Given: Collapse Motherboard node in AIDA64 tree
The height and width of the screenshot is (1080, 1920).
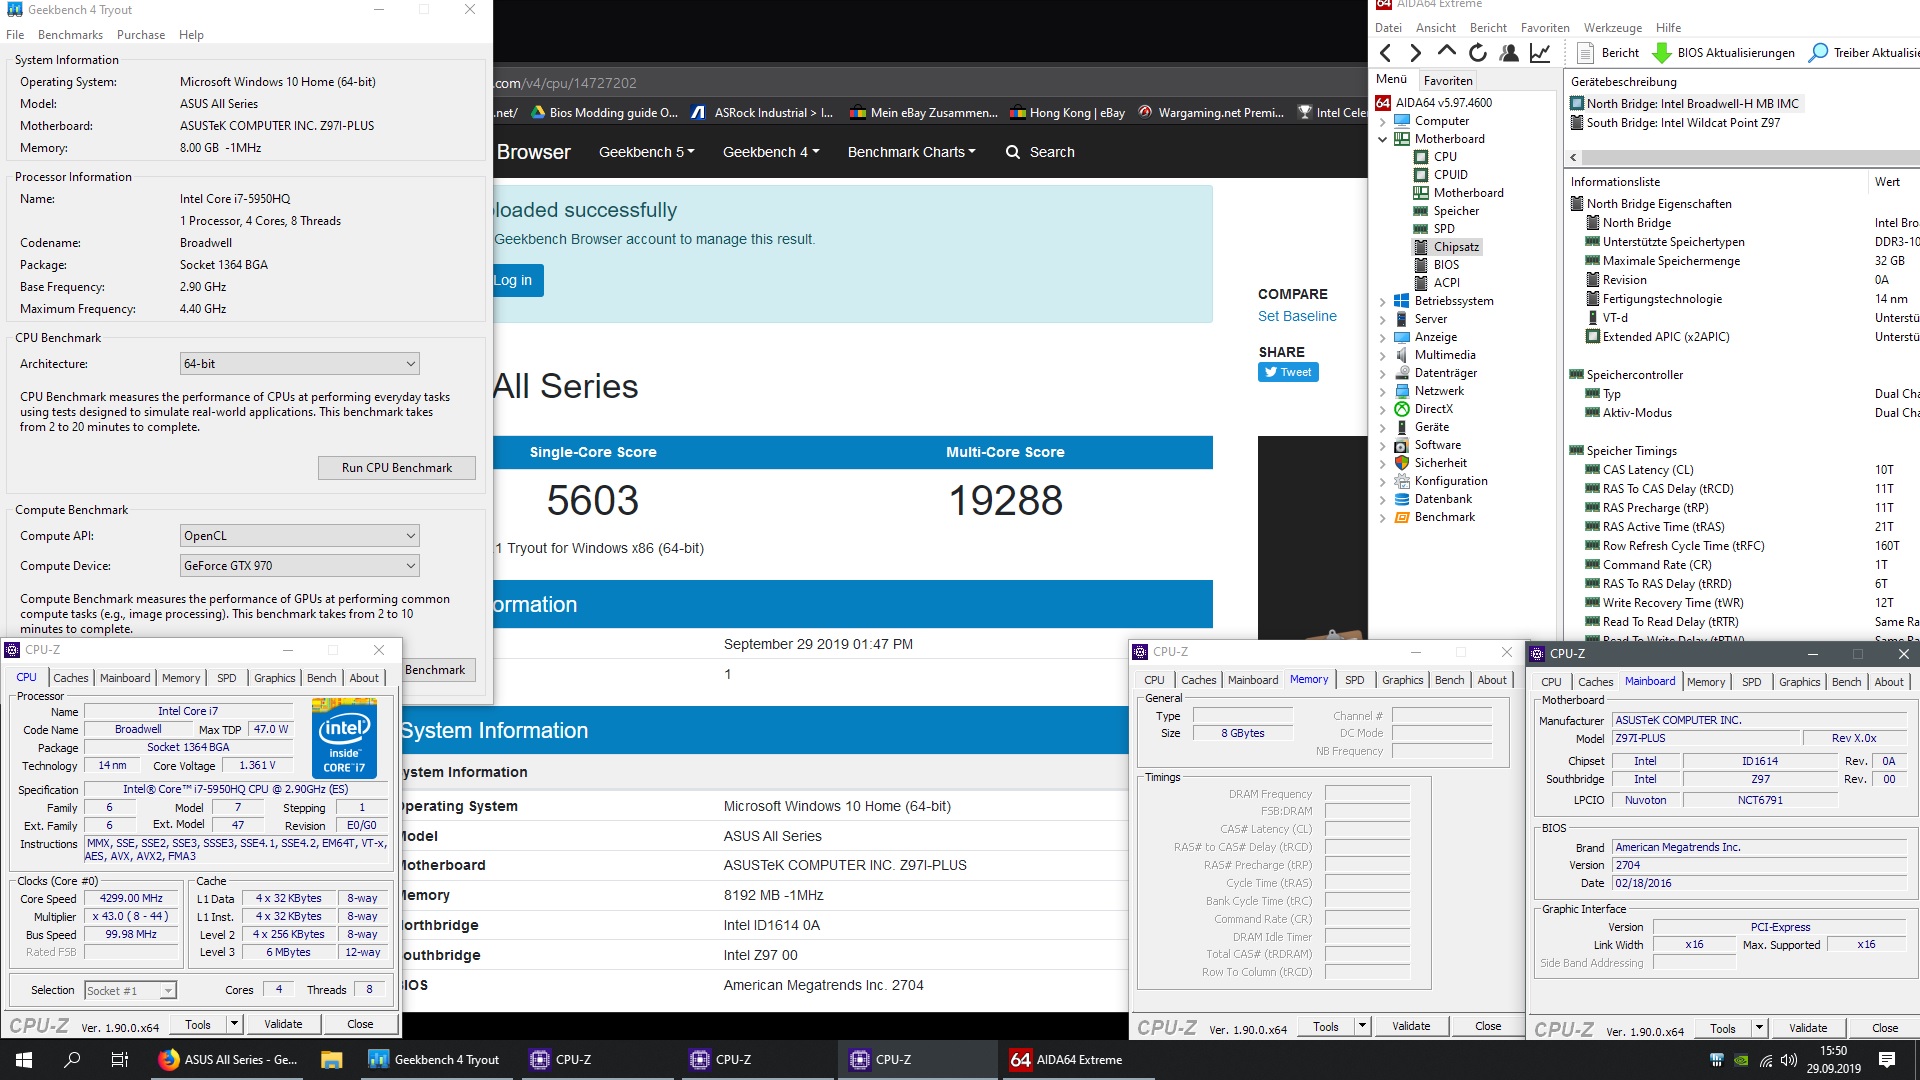Looking at the screenshot, I should [1382, 139].
